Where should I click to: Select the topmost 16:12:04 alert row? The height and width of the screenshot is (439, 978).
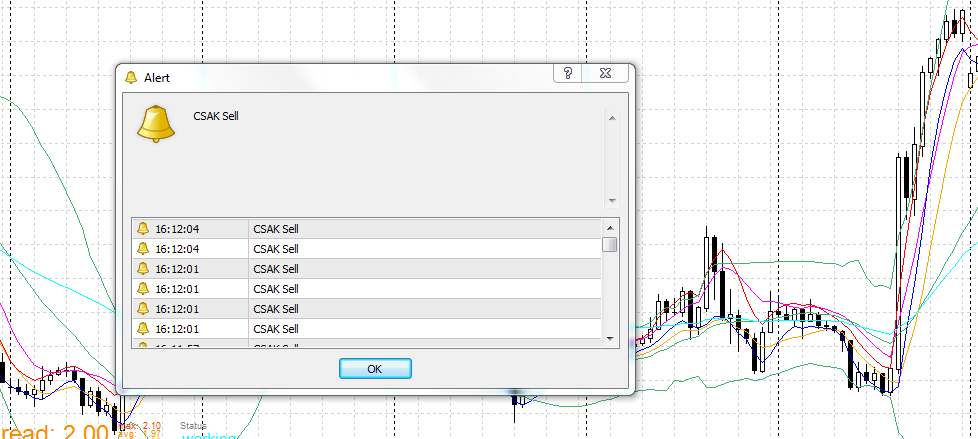click(367, 229)
